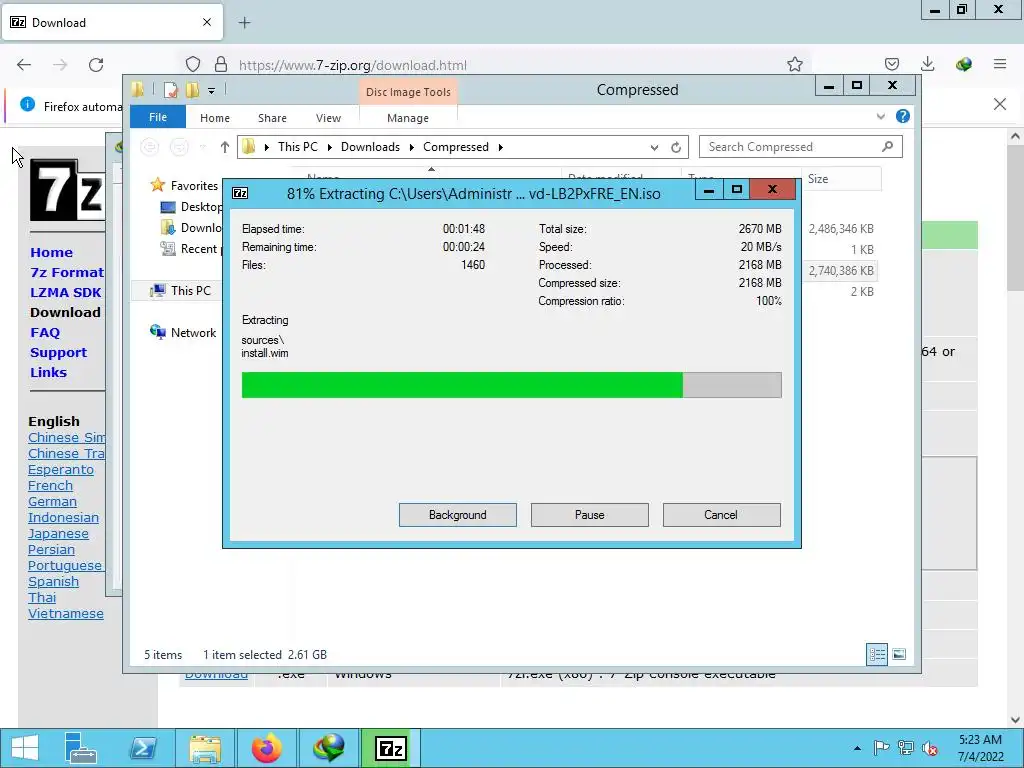Close the Download tab

(206, 22)
